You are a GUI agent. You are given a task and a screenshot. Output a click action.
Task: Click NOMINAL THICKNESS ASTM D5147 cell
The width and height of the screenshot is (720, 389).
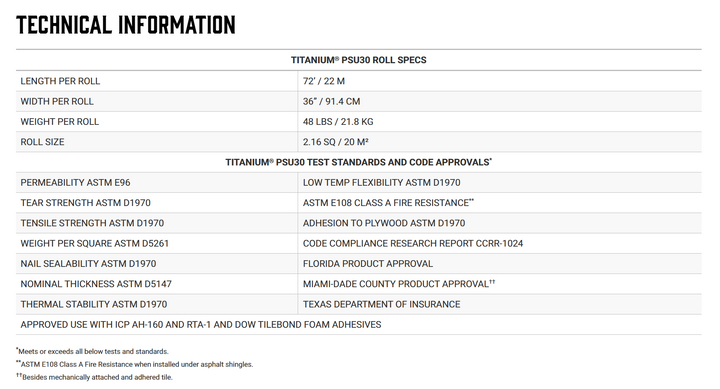coord(157,284)
